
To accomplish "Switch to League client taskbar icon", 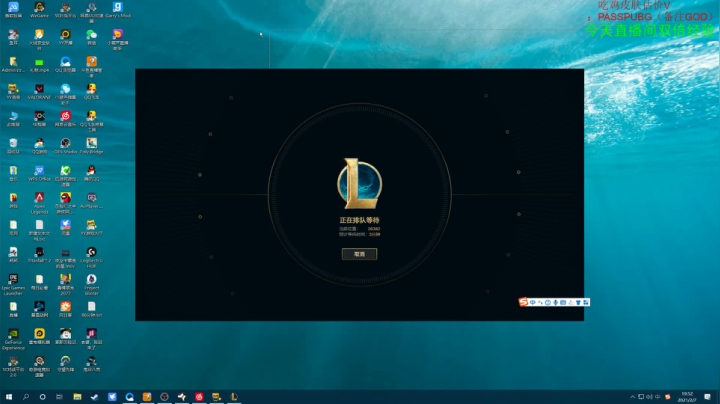I will pyautogui.click(x=234, y=397).
